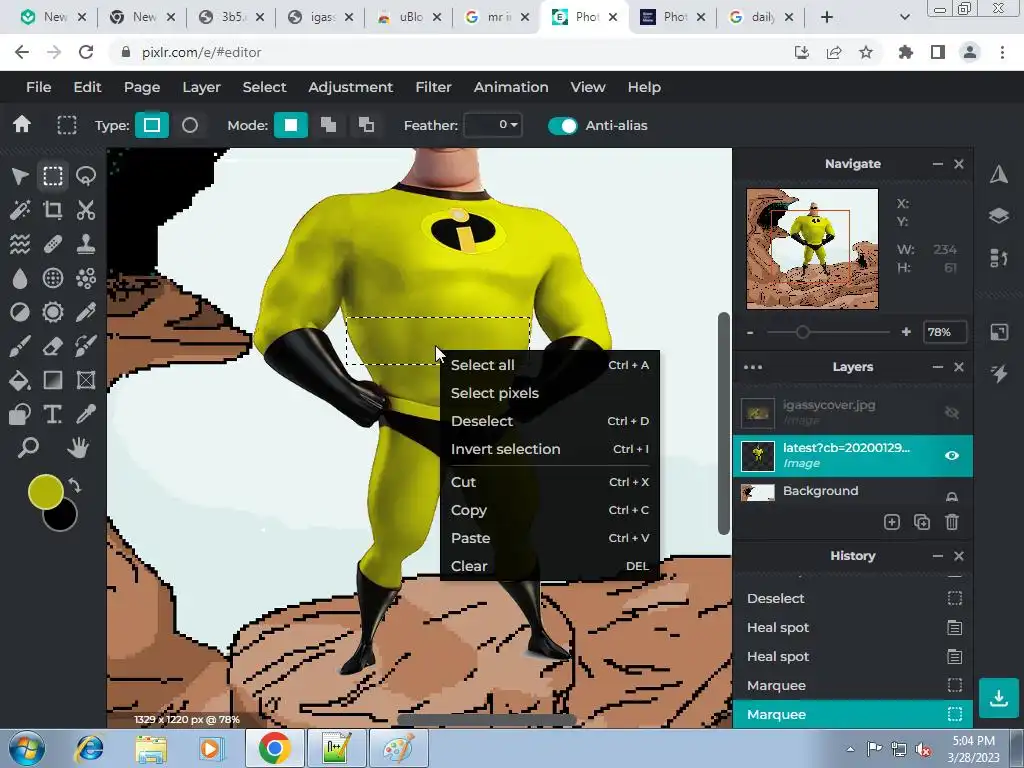Select the Clone stamp tool
The image size is (1024, 768).
pos(86,244)
